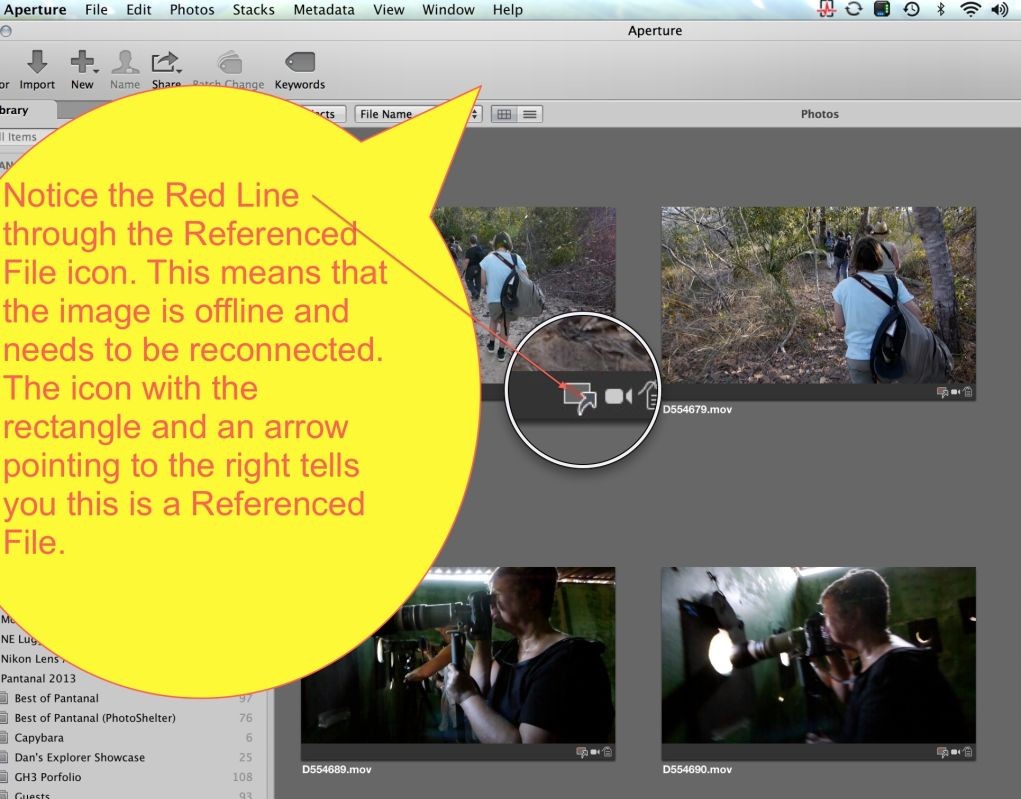Screen dimensions: 1021x799
Task: Open the File Name sort dropdown
Action: coord(417,114)
